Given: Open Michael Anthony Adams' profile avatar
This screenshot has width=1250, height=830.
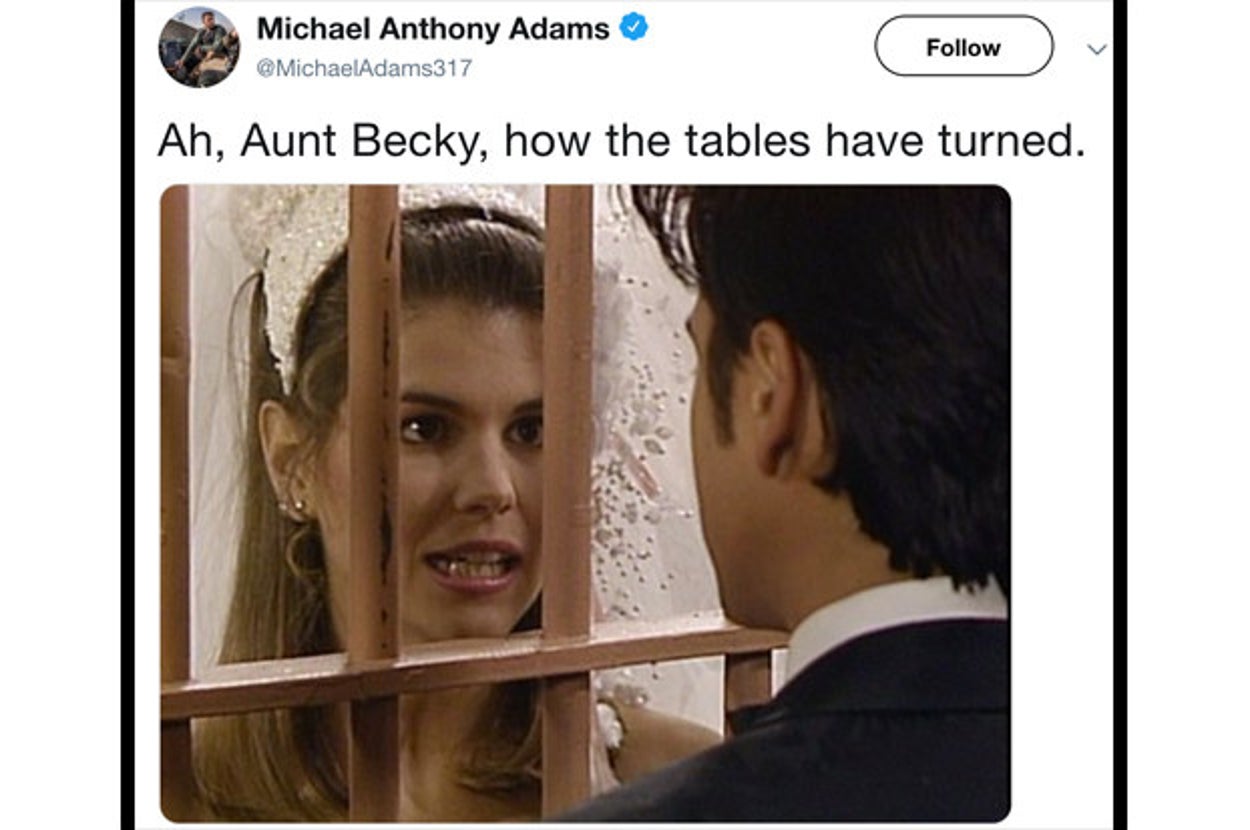Looking at the screenshot, I should 199,46.
